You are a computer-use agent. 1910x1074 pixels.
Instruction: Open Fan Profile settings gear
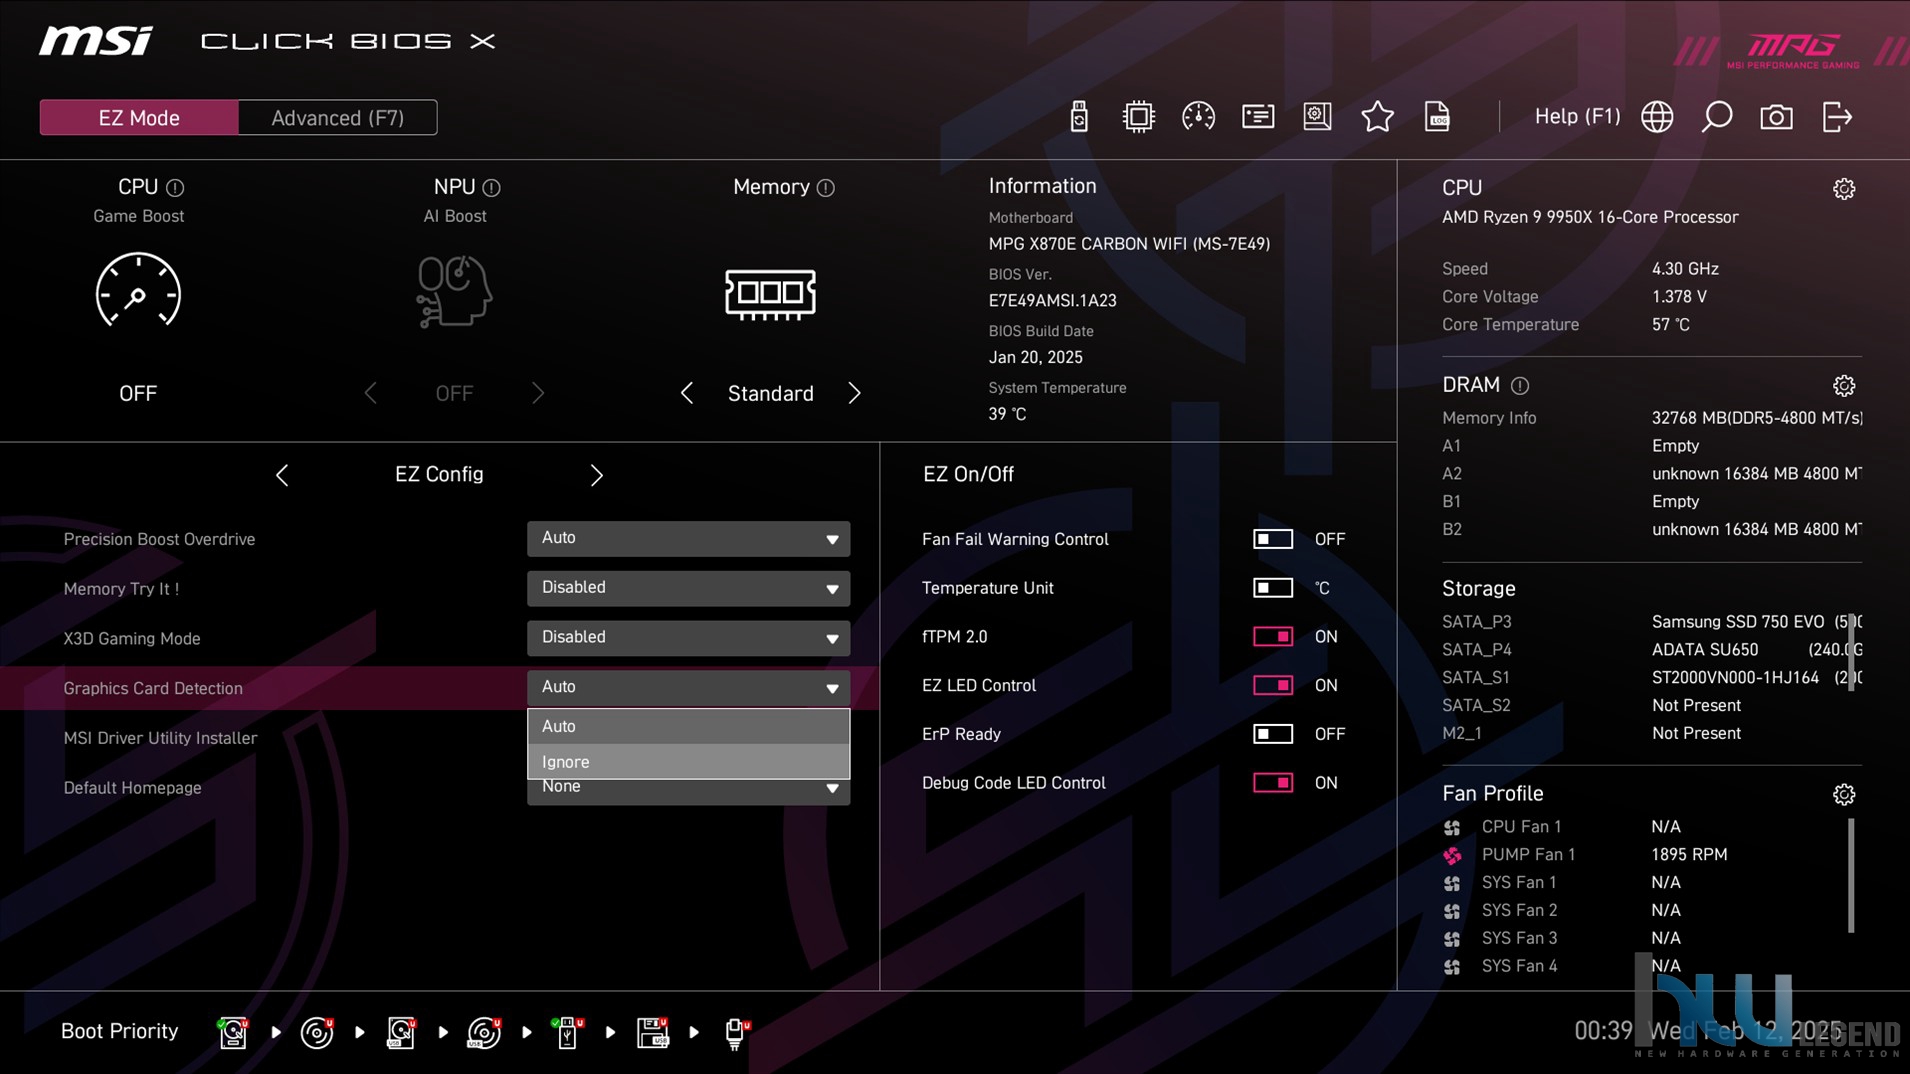click(1844, 794)
